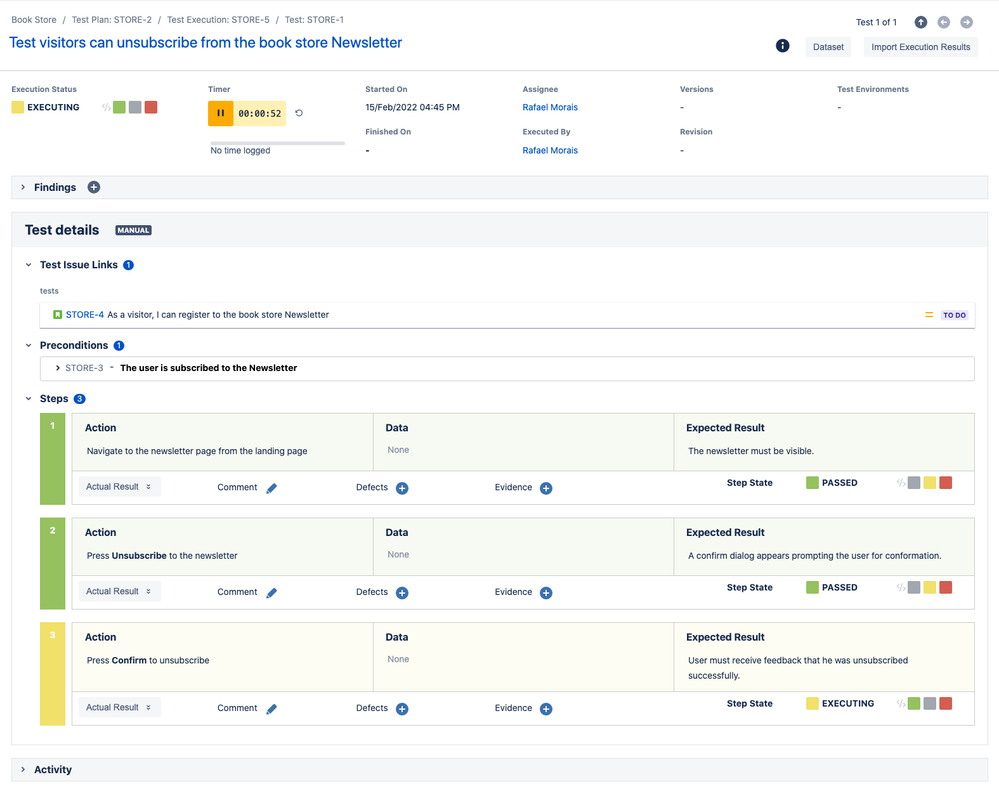Add a defect to step 3
Screen dimensions: 999x796
[402, 709]
